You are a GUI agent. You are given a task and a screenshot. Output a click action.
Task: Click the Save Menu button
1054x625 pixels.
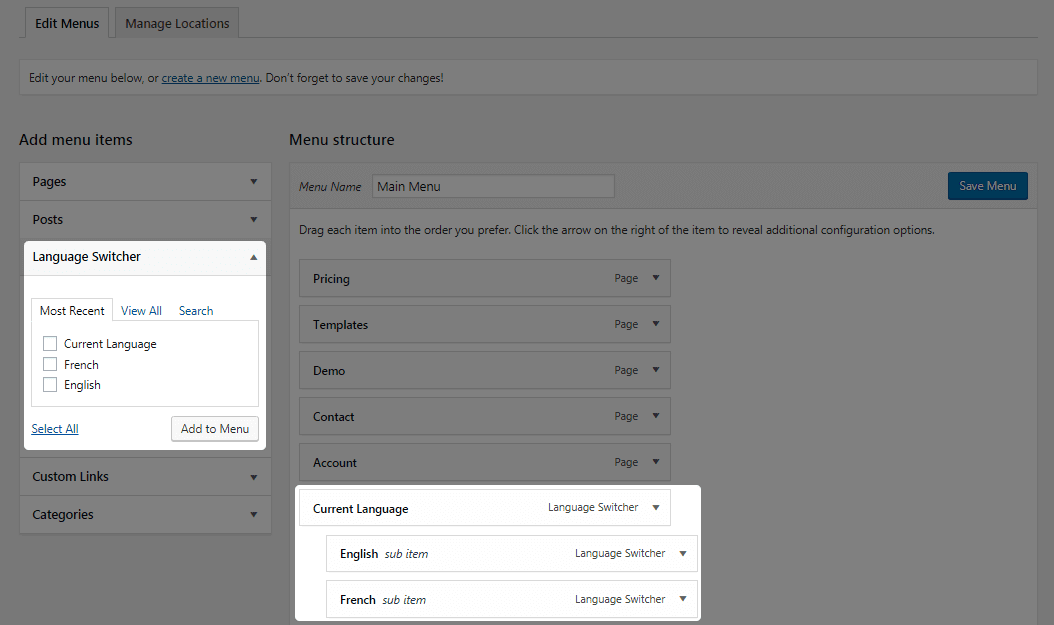(987, 186)
